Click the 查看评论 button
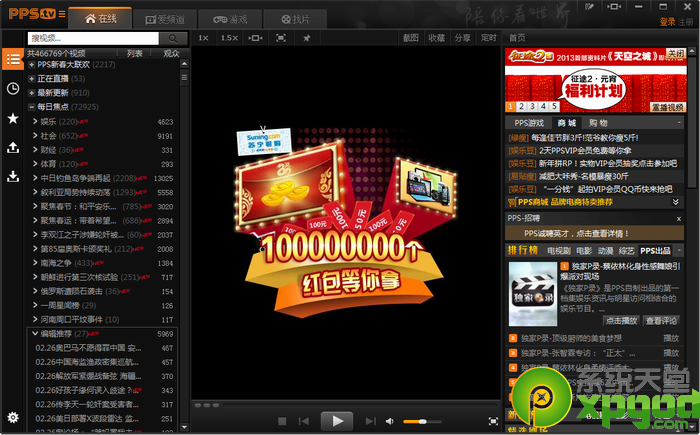 [662, 321]
